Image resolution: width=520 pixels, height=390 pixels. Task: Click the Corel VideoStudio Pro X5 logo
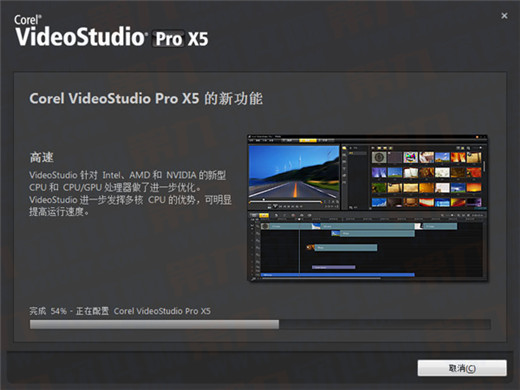click(111, 31)
